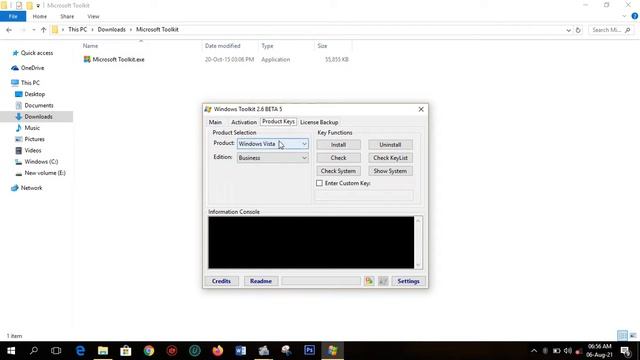
Task: Switch to the License Backup tab
Action: pyautogui.click(x=319, y=122)
